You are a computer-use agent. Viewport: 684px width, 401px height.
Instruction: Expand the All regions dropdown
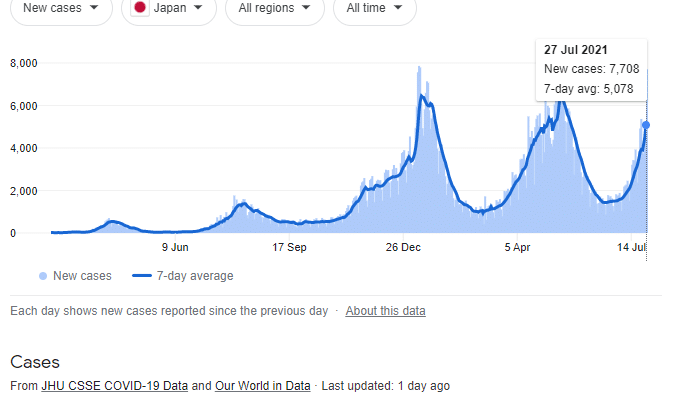(x=273, y=8)
